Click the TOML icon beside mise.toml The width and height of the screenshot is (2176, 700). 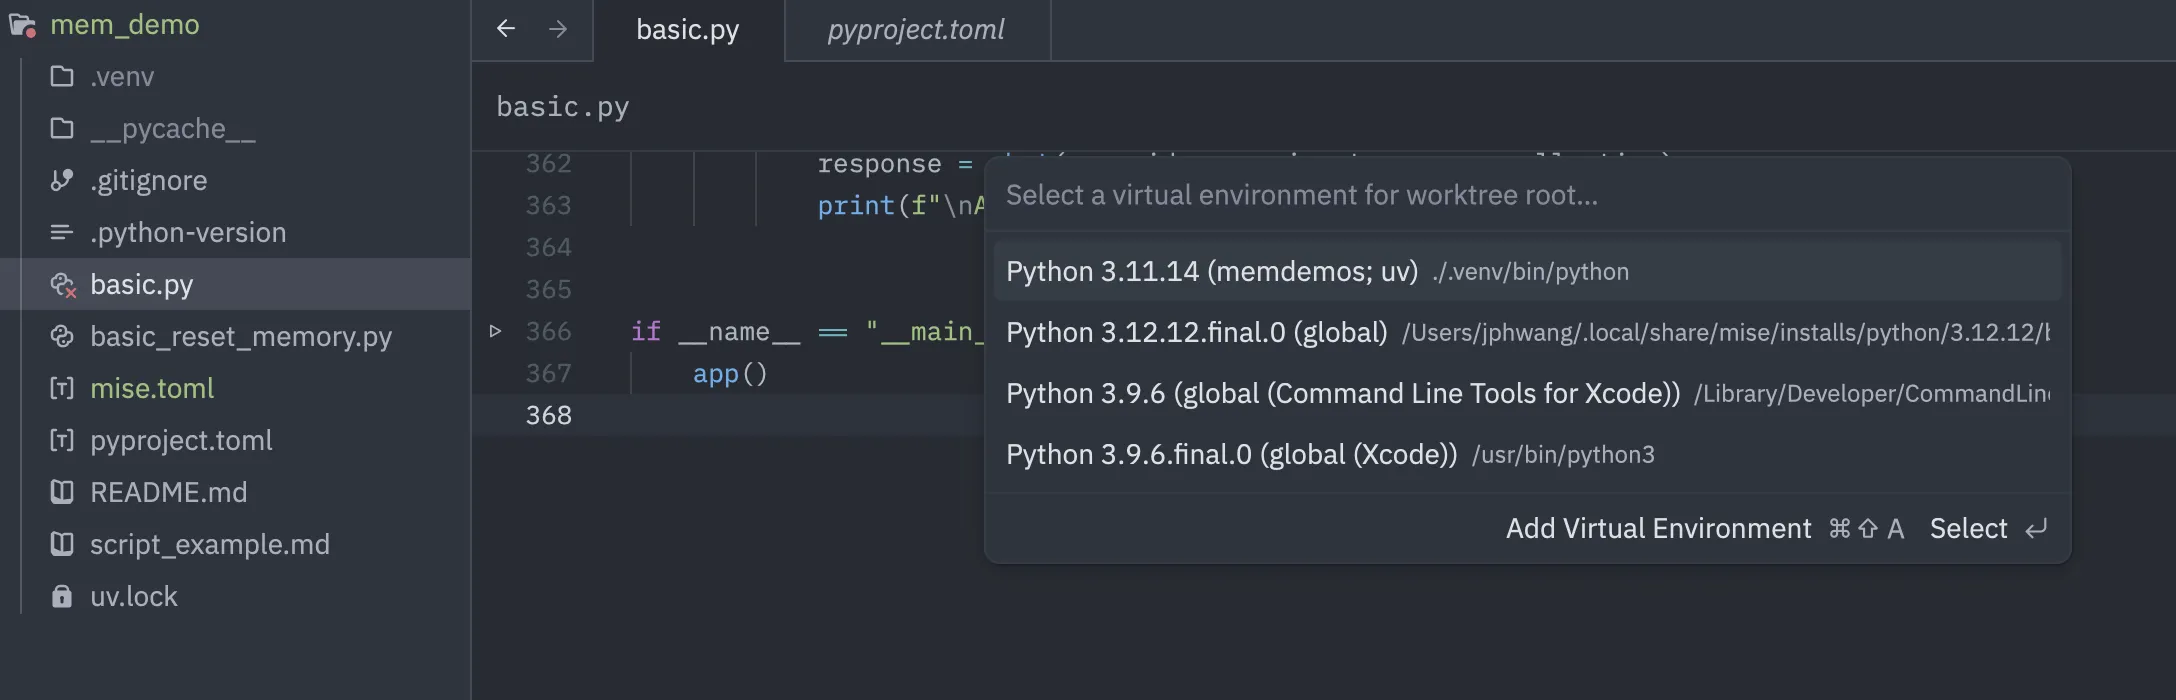pyautogui.click(x=62, y=388)
